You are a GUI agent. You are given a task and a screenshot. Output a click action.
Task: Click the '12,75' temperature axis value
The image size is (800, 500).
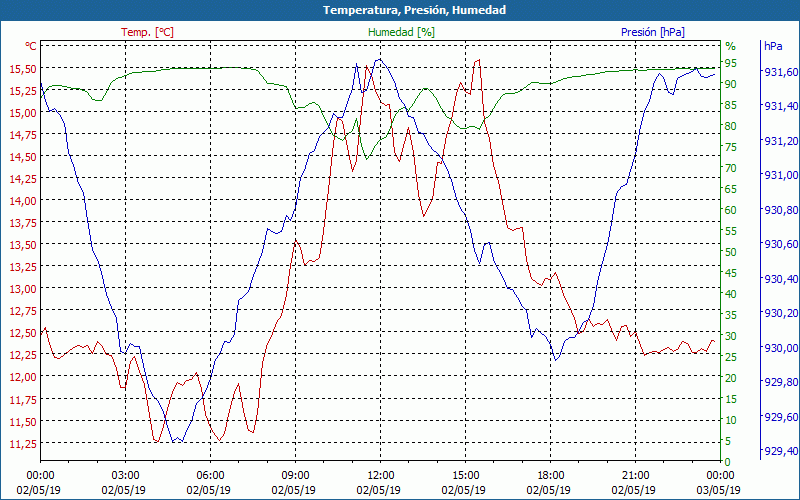[22, 311]
